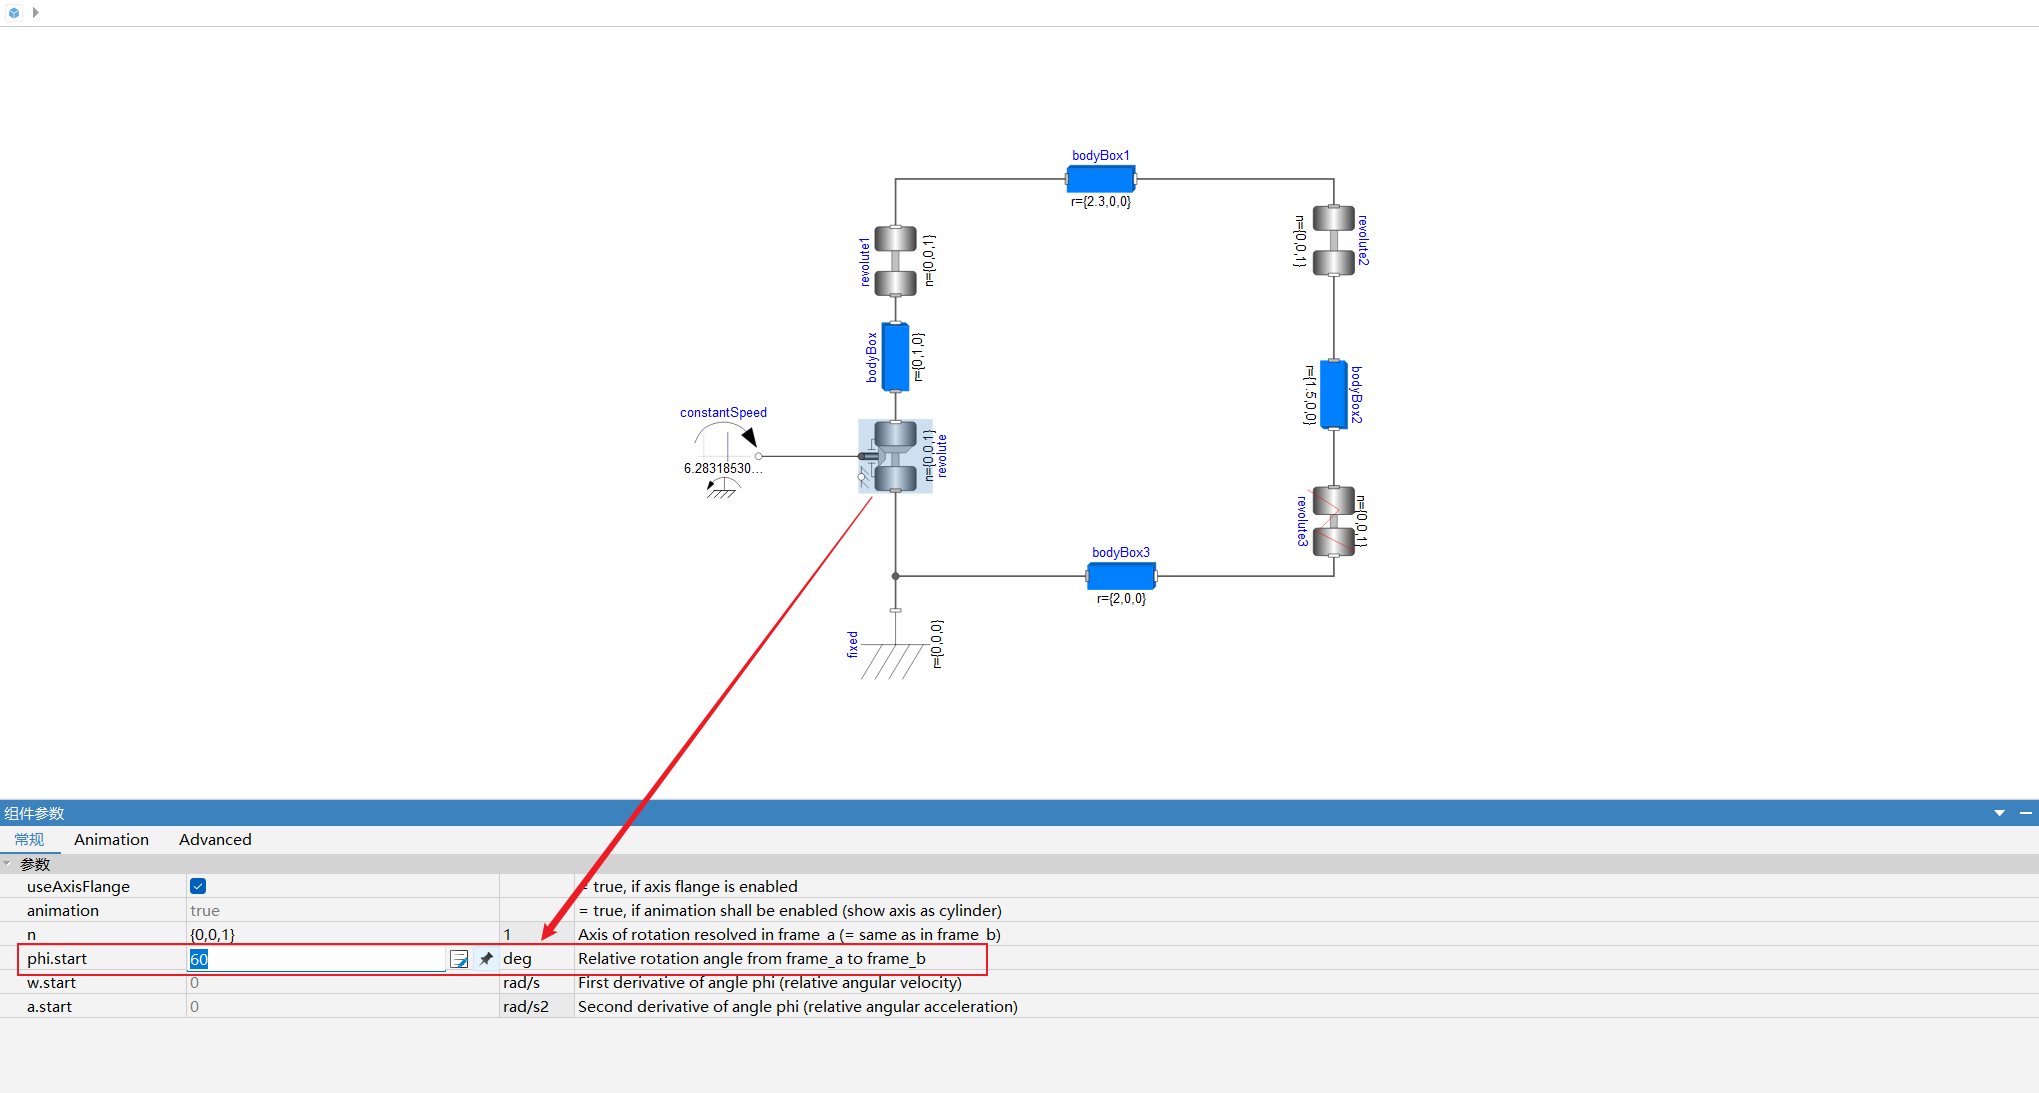Select the constantSpeed source component

point(726,458)
